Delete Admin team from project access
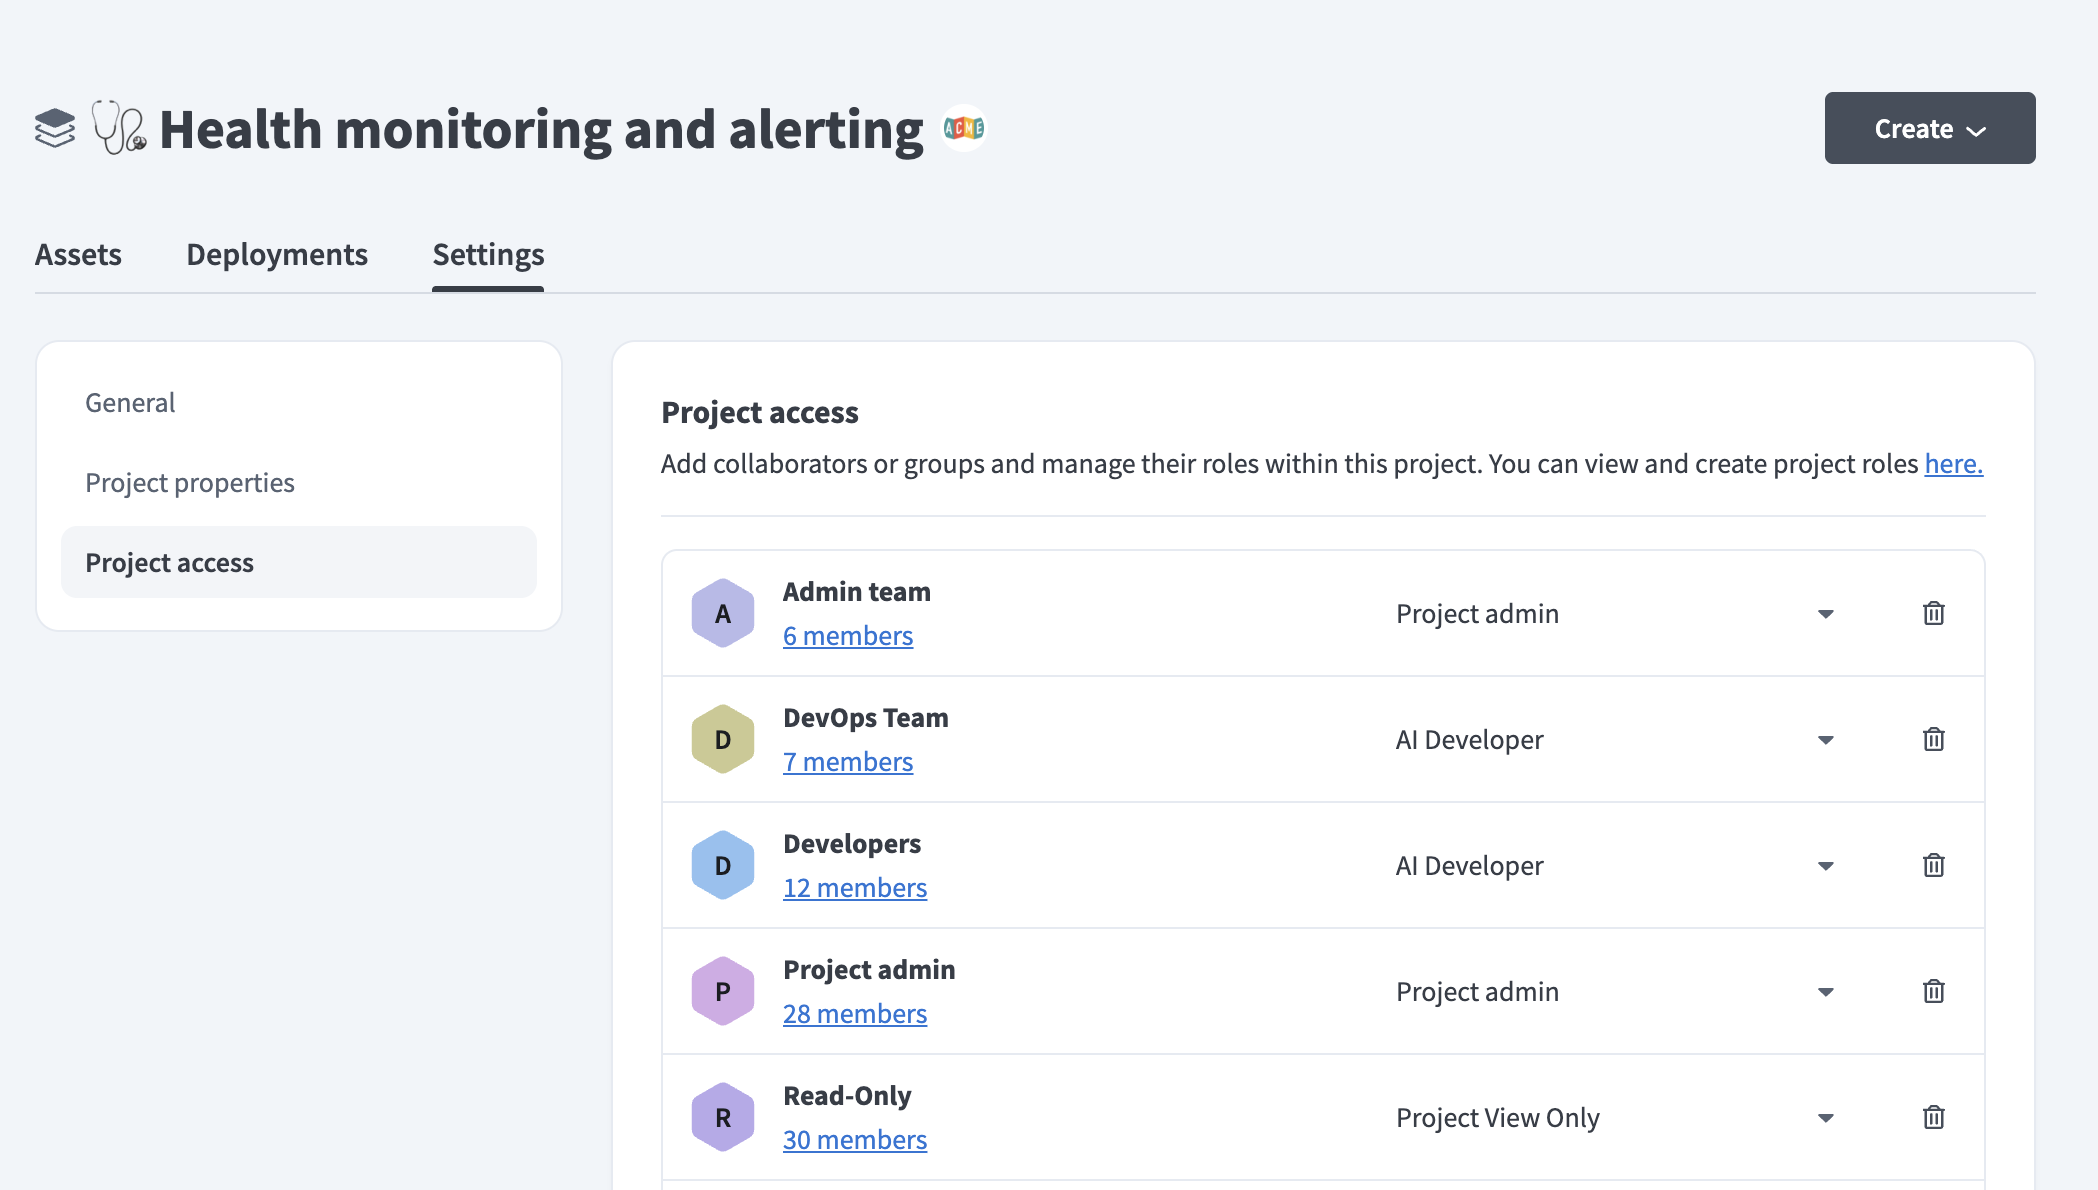Viewport: 2098px width, 1190px height. [1933, 613]
